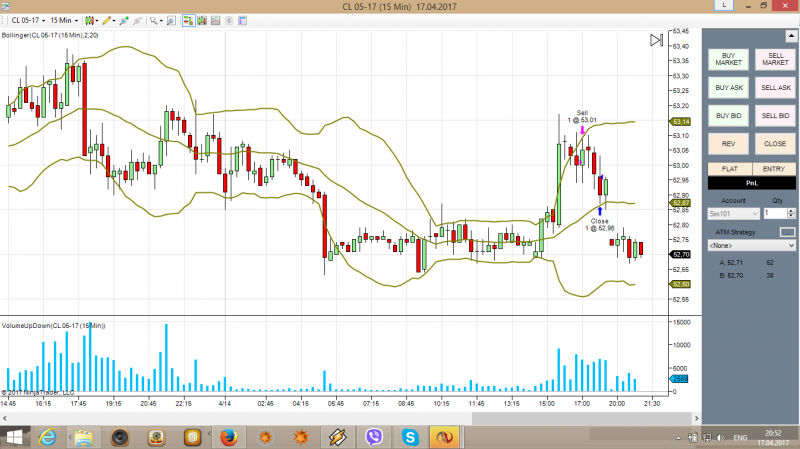Activate the zoom frame magnifier icon
This screenshot has width=800, height=449.
(171, 20)
